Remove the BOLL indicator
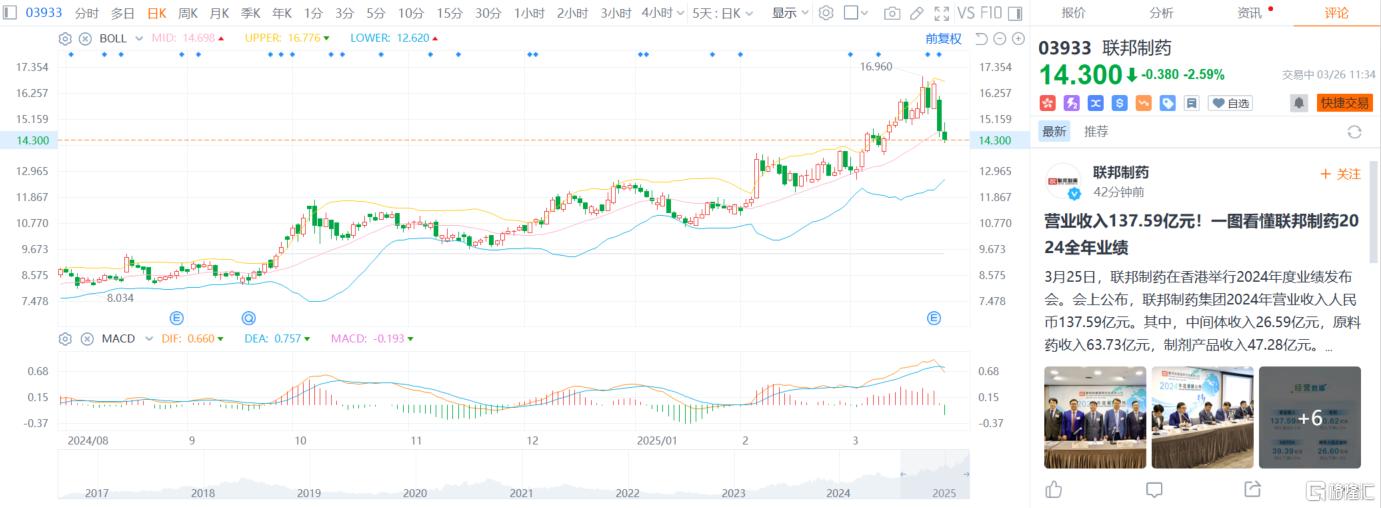 pyautogui.click(x=85, y=38)
